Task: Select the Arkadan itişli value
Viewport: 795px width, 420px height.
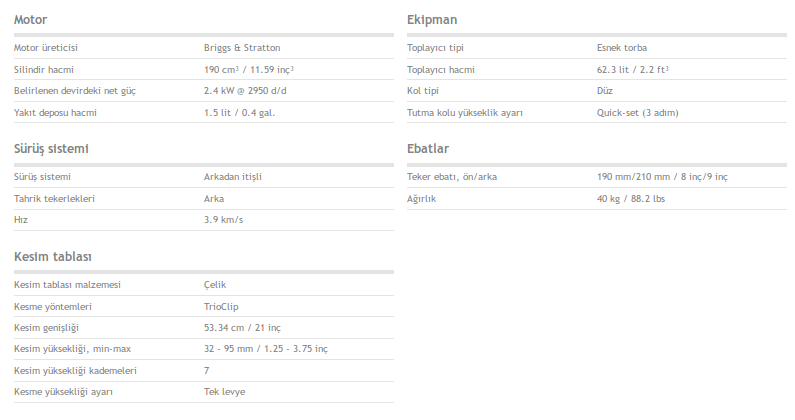Action: pos(232,177)
